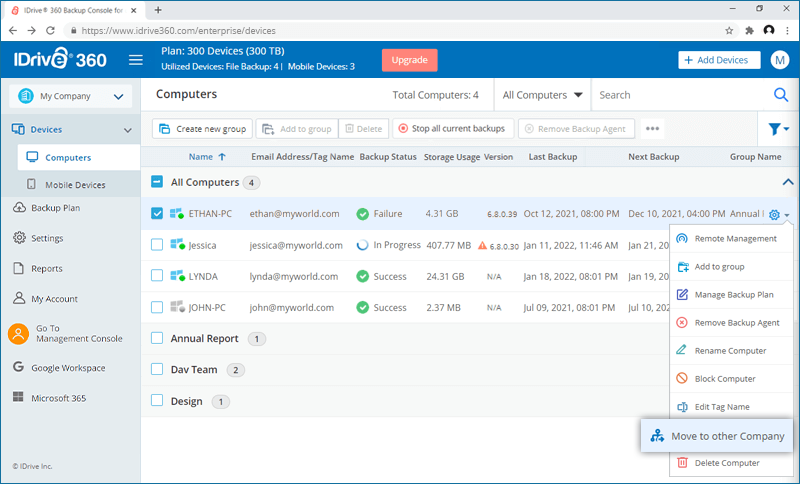This screenshot has width=800, height=484.
Task: Open My Account in the sidebar
Action: 45,298
